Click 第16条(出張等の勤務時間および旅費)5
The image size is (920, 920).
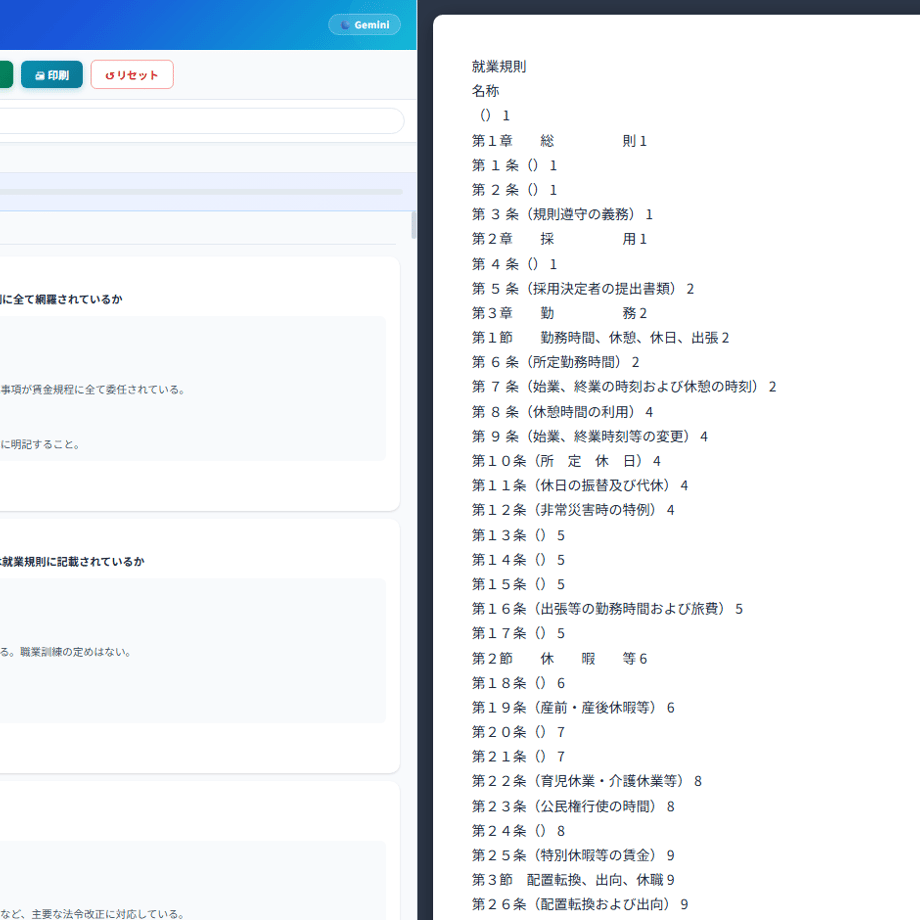click(607, 610)
